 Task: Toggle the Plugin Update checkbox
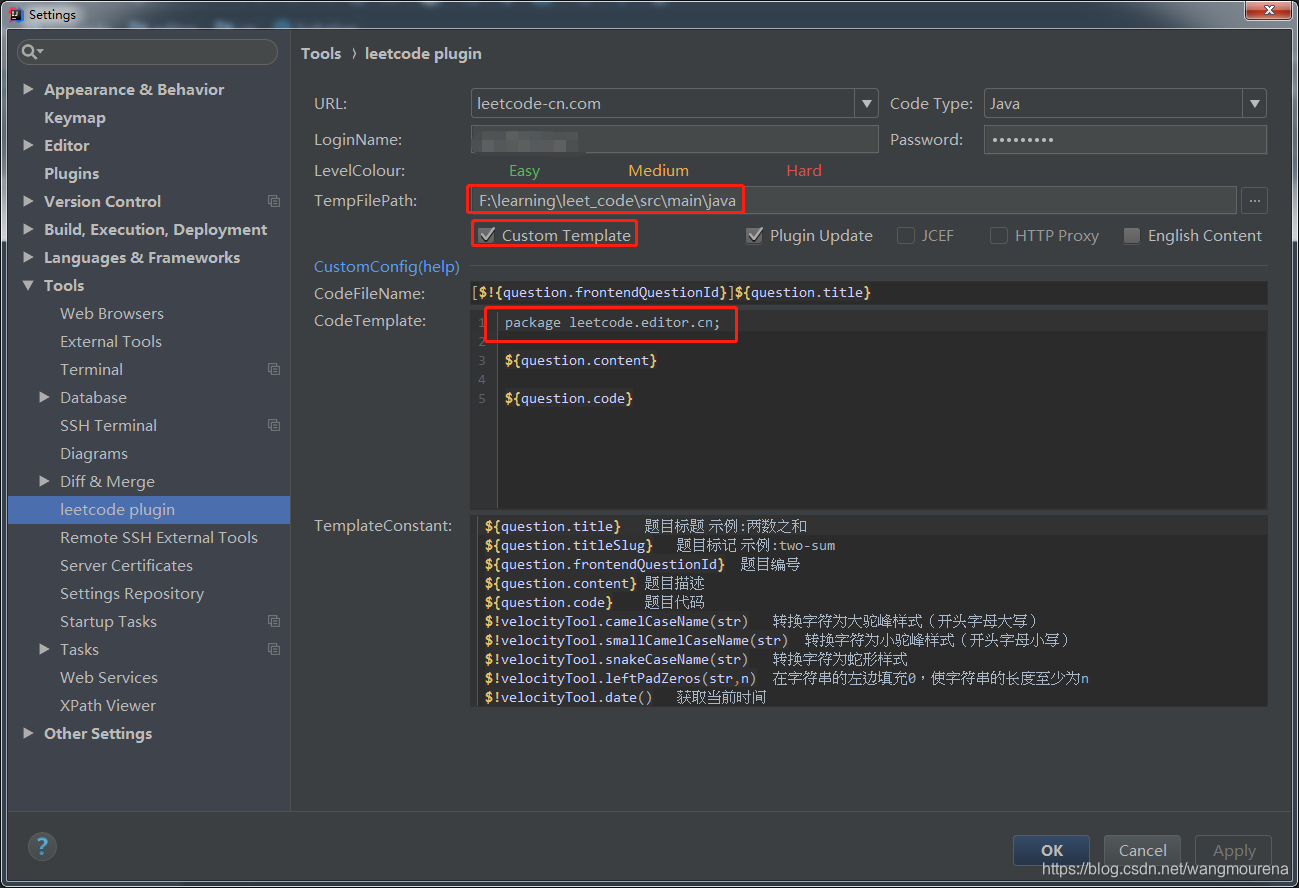(754, 236)
